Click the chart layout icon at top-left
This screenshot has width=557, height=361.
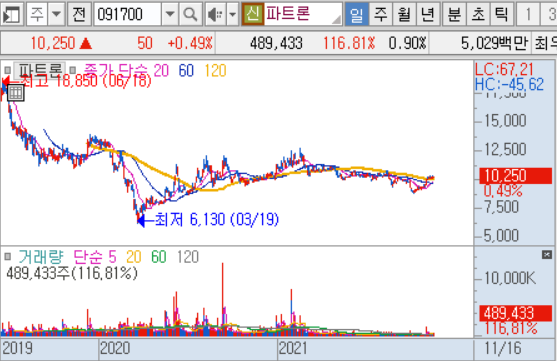[x=12, y=14]
